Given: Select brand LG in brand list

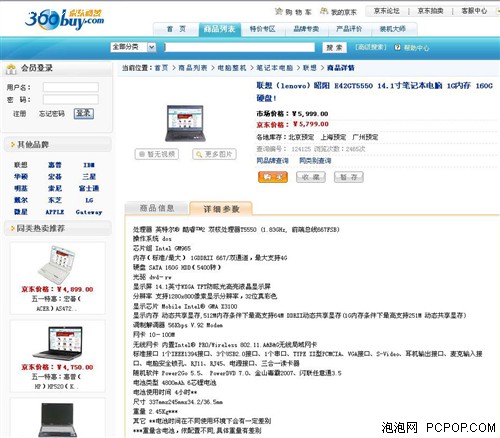Looking at the screenshot, I should pyautogui.click(x=89, y=200).
